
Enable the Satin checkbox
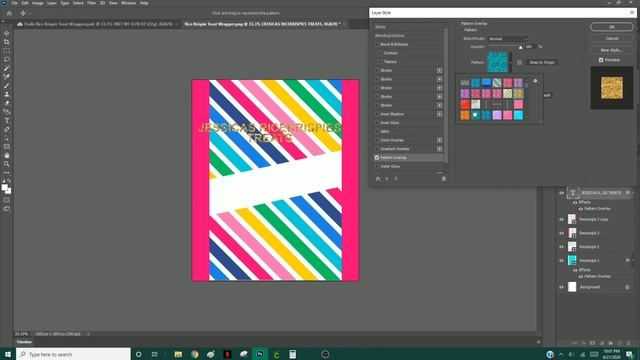point(377,131)
